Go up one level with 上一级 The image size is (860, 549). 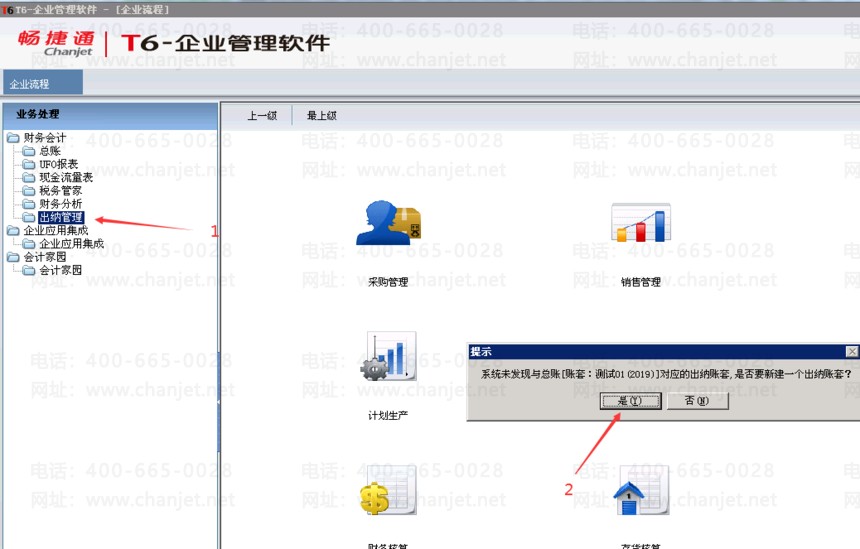(262, 116)
